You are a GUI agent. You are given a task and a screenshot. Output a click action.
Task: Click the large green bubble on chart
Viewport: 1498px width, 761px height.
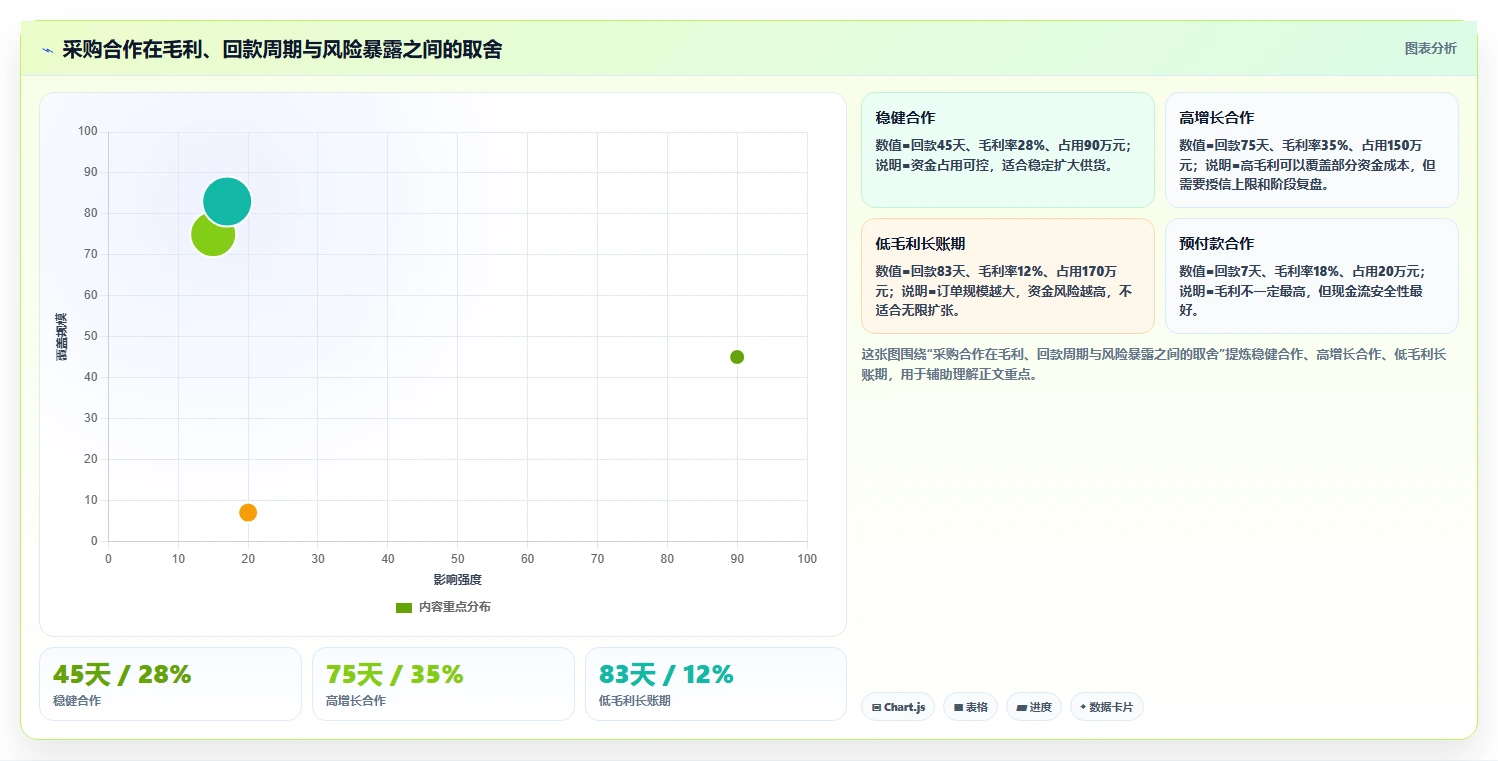213,234
